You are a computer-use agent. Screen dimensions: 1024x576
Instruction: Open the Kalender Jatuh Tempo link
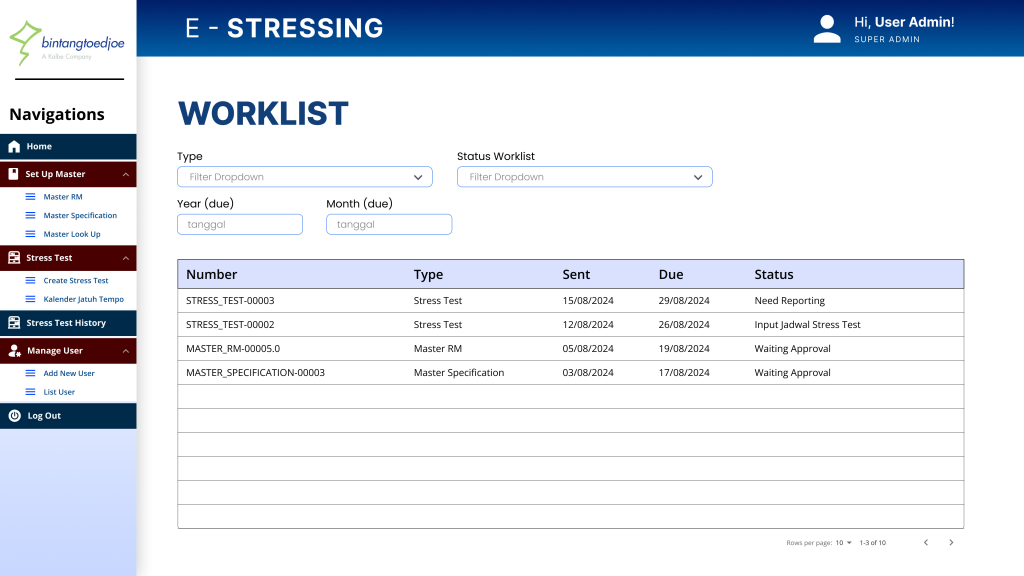83,299
